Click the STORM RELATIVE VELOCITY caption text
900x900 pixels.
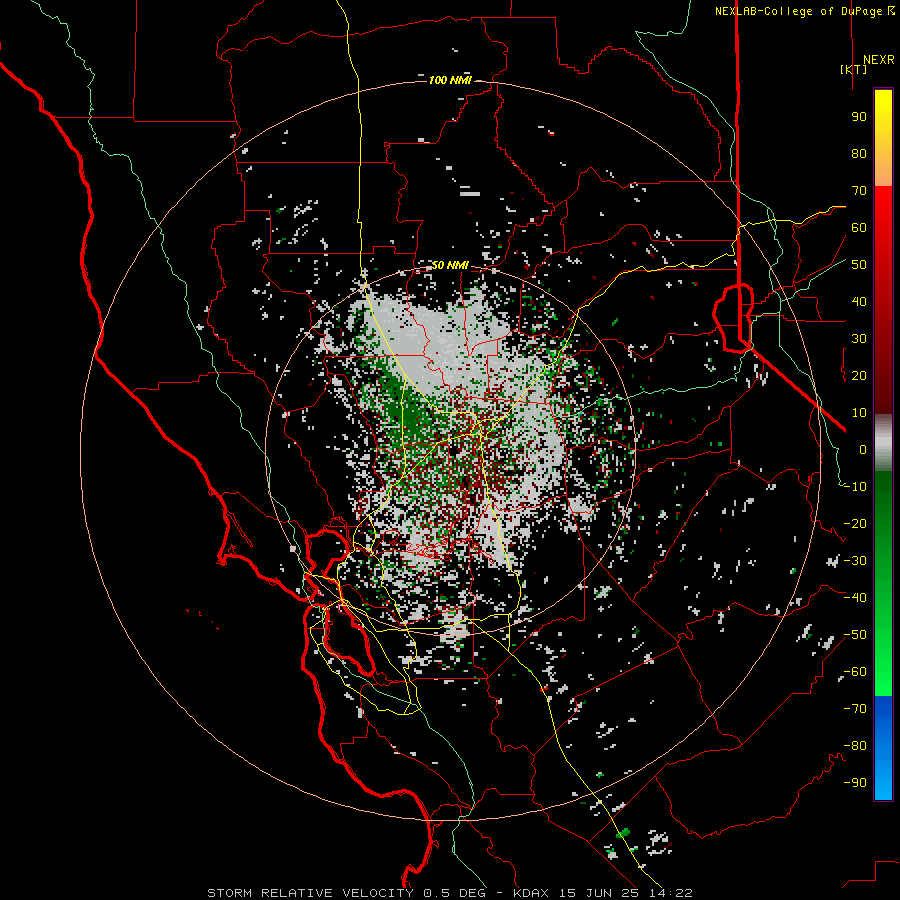310,893
